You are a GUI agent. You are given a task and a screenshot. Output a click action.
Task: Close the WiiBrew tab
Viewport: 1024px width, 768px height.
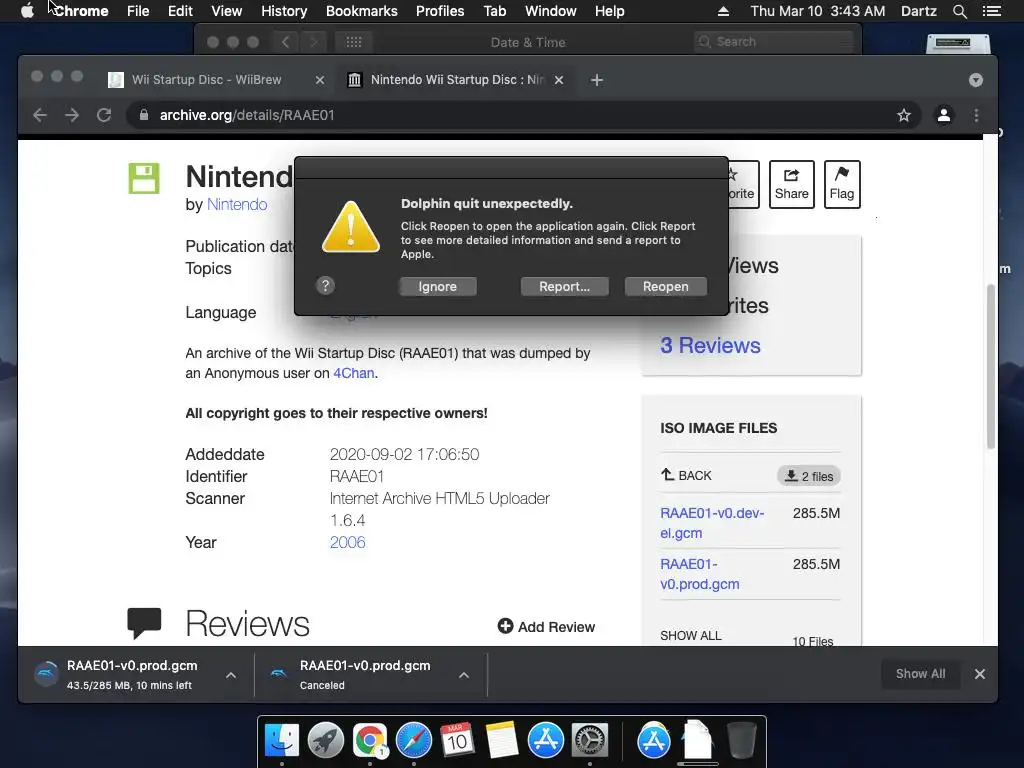click(x=319, y=80)
